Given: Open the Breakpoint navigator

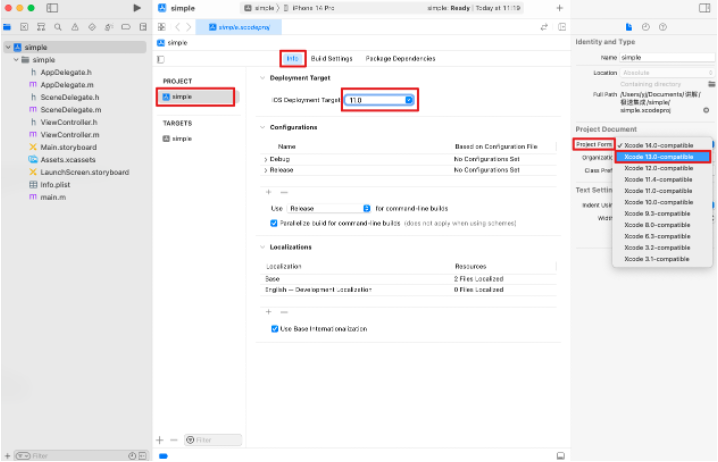Looking at the screenshot, I should click(x=126, y=27).
